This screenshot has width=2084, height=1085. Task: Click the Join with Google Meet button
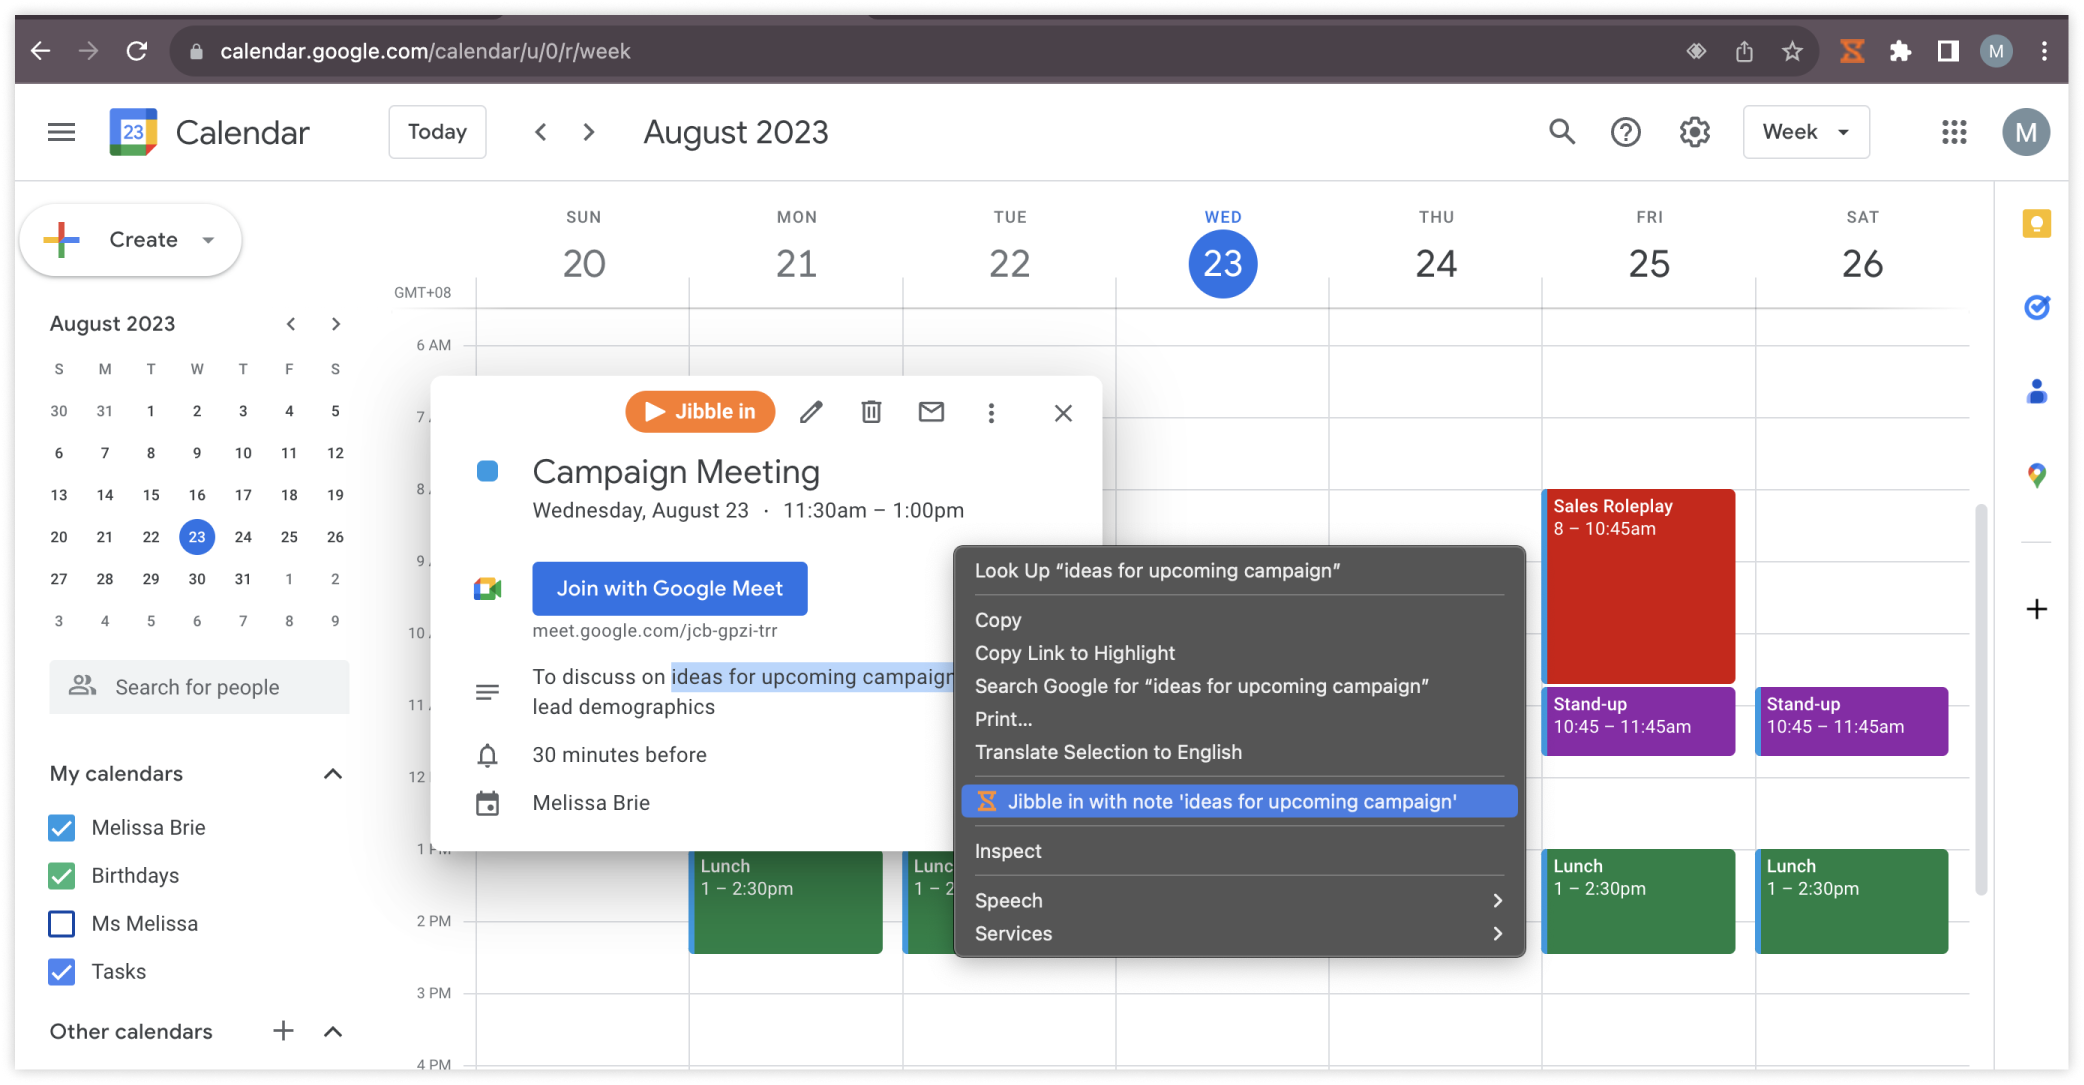[669, 589]
